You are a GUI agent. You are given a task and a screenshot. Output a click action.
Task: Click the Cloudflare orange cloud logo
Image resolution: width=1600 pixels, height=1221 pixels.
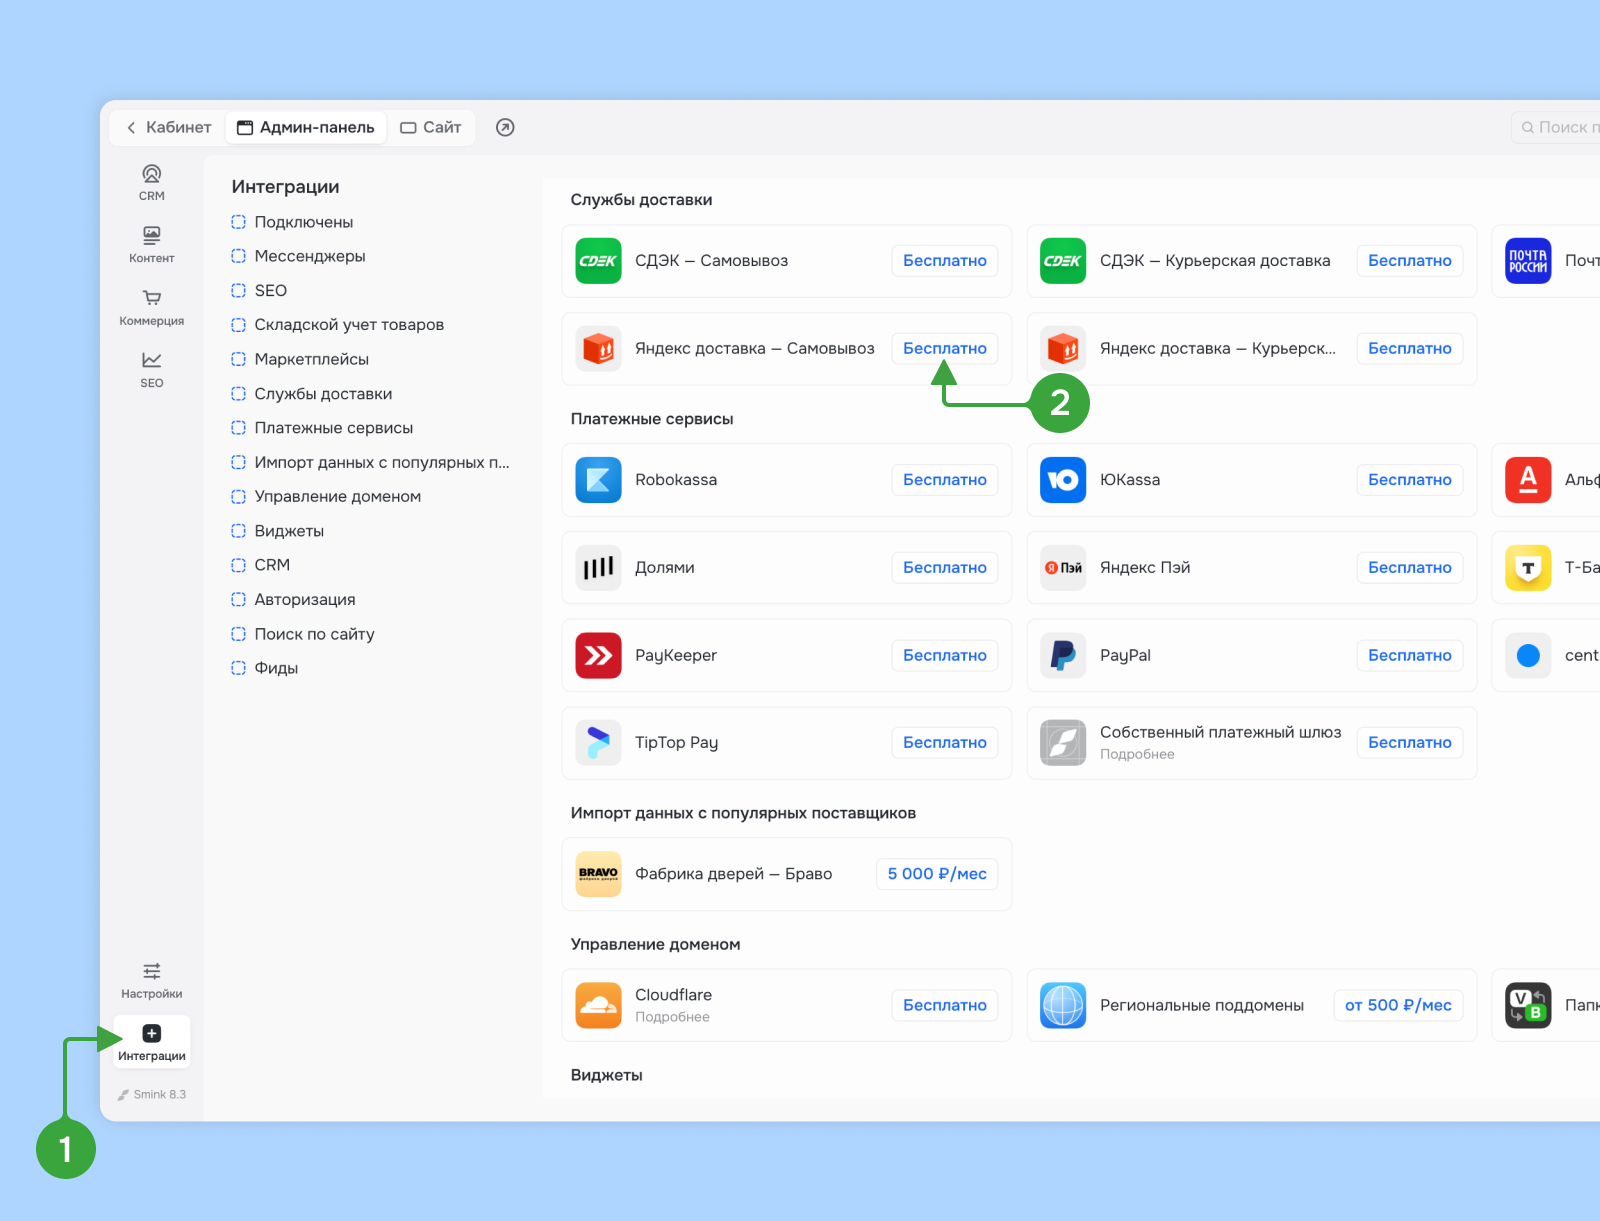pyautogui.click(x=598, y=1005)
